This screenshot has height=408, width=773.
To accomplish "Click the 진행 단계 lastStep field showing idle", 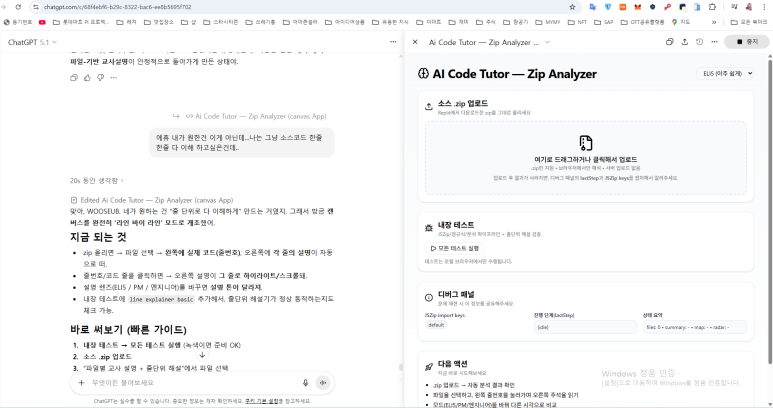I will click(586, 327).
